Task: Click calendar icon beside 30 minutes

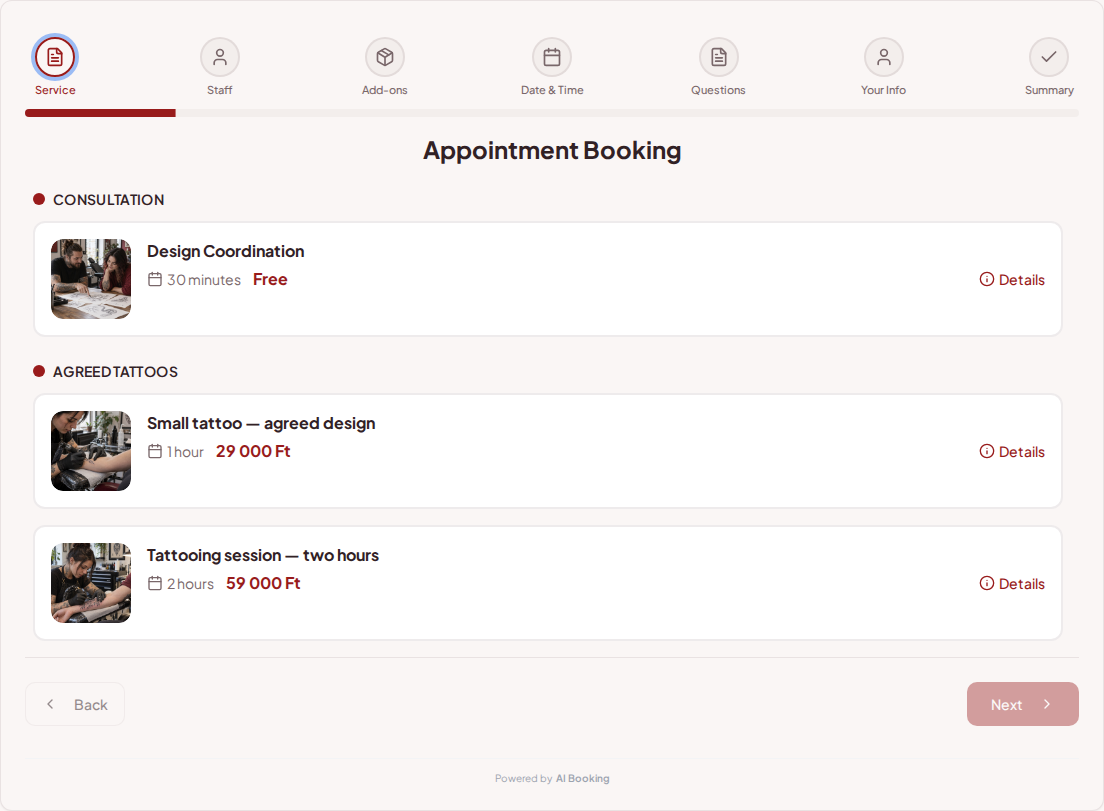Action: (x=155, y=279)
